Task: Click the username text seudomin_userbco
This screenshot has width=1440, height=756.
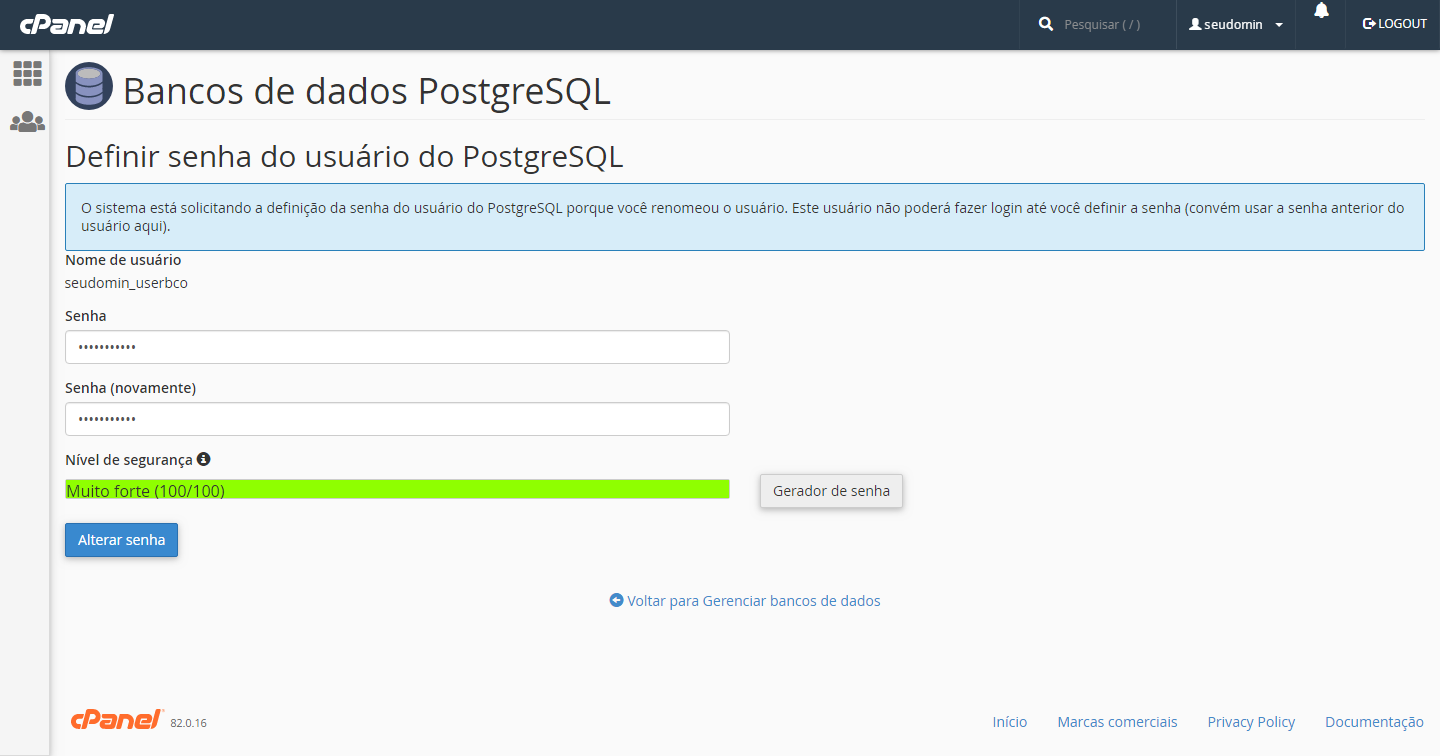Action: [126, 283]
